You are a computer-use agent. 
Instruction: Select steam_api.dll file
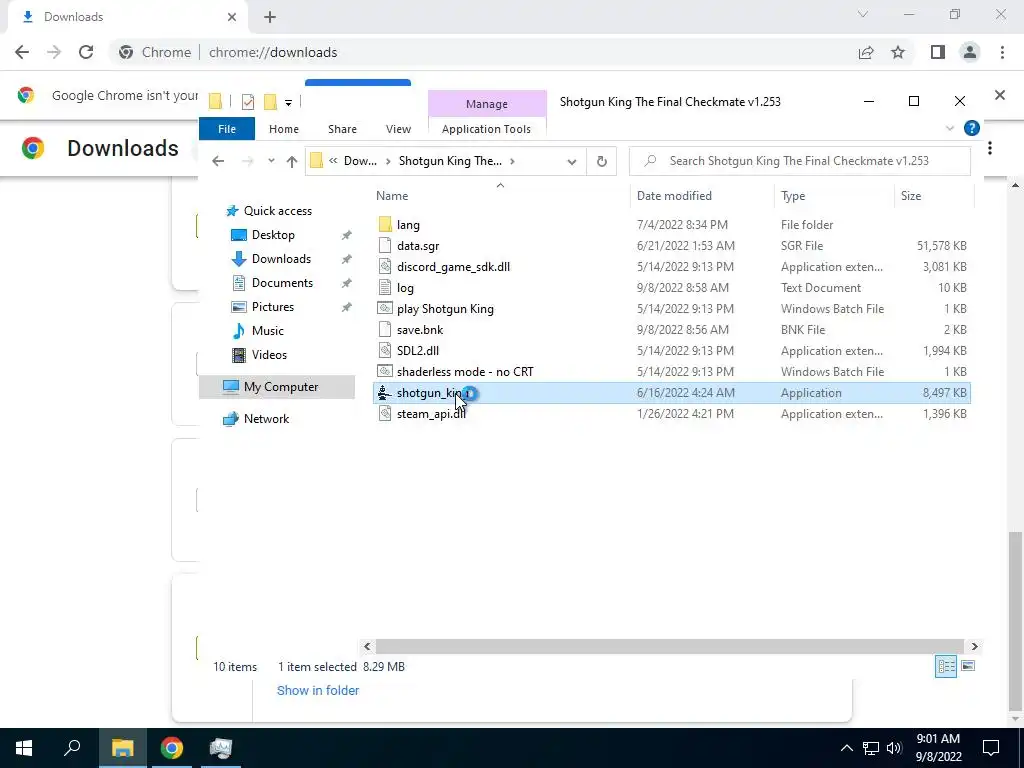pos(431,413)
